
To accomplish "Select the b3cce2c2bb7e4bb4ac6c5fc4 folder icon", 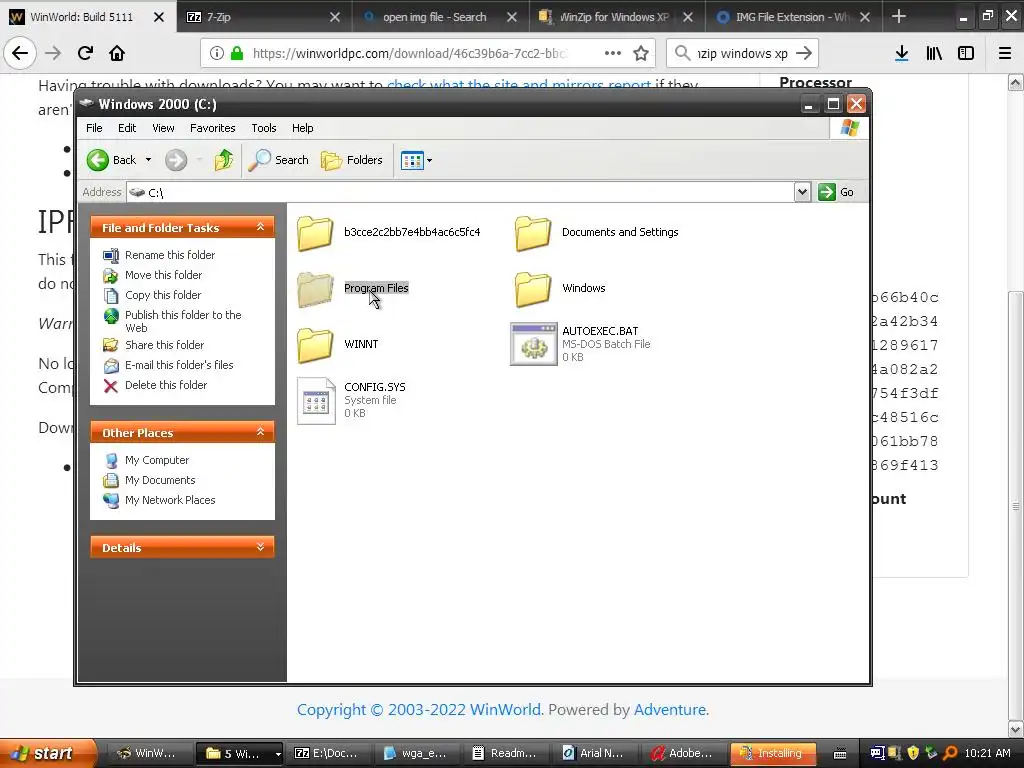I will [x=315, y=233].
